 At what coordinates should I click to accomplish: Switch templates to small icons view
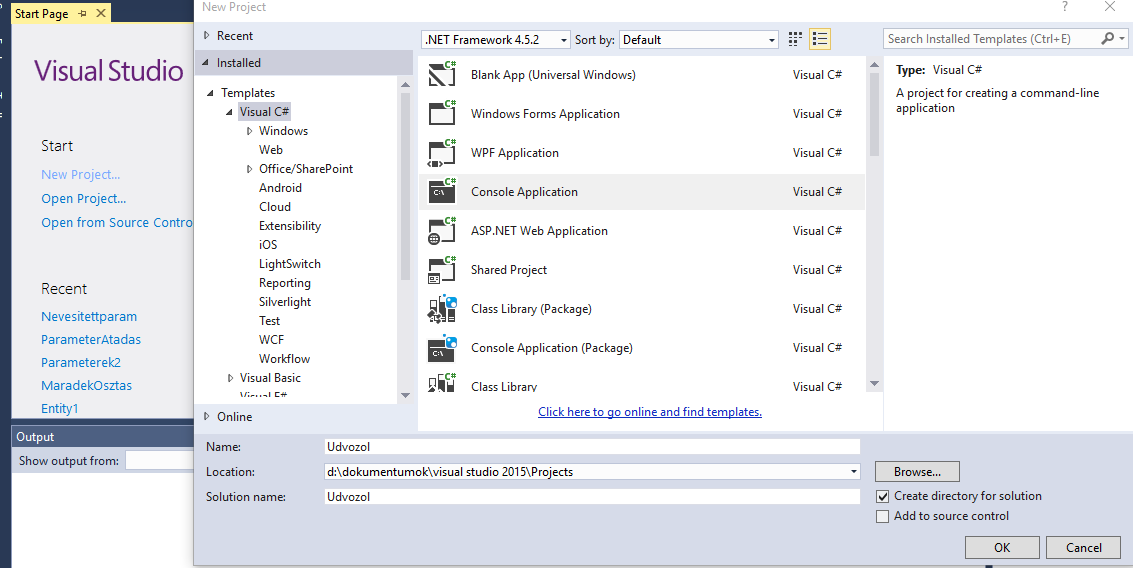click(796, 39)
